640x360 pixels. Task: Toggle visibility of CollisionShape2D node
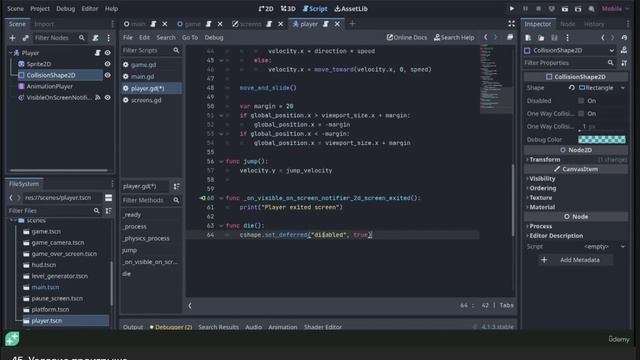107,75
